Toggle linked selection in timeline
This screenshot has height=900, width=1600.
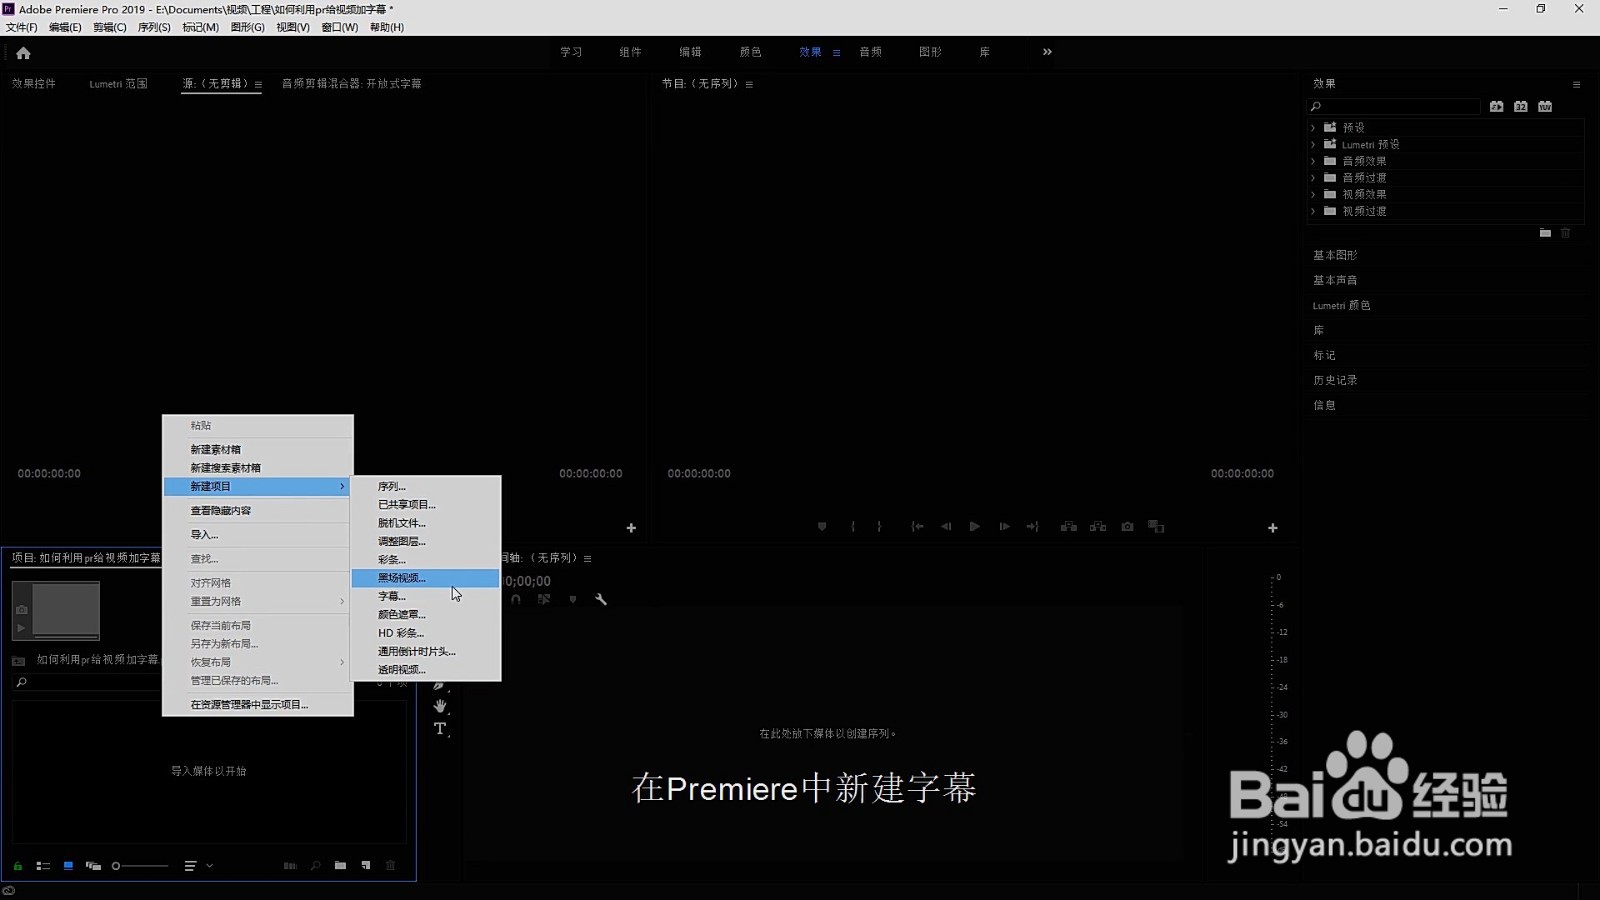coord(544,600)
